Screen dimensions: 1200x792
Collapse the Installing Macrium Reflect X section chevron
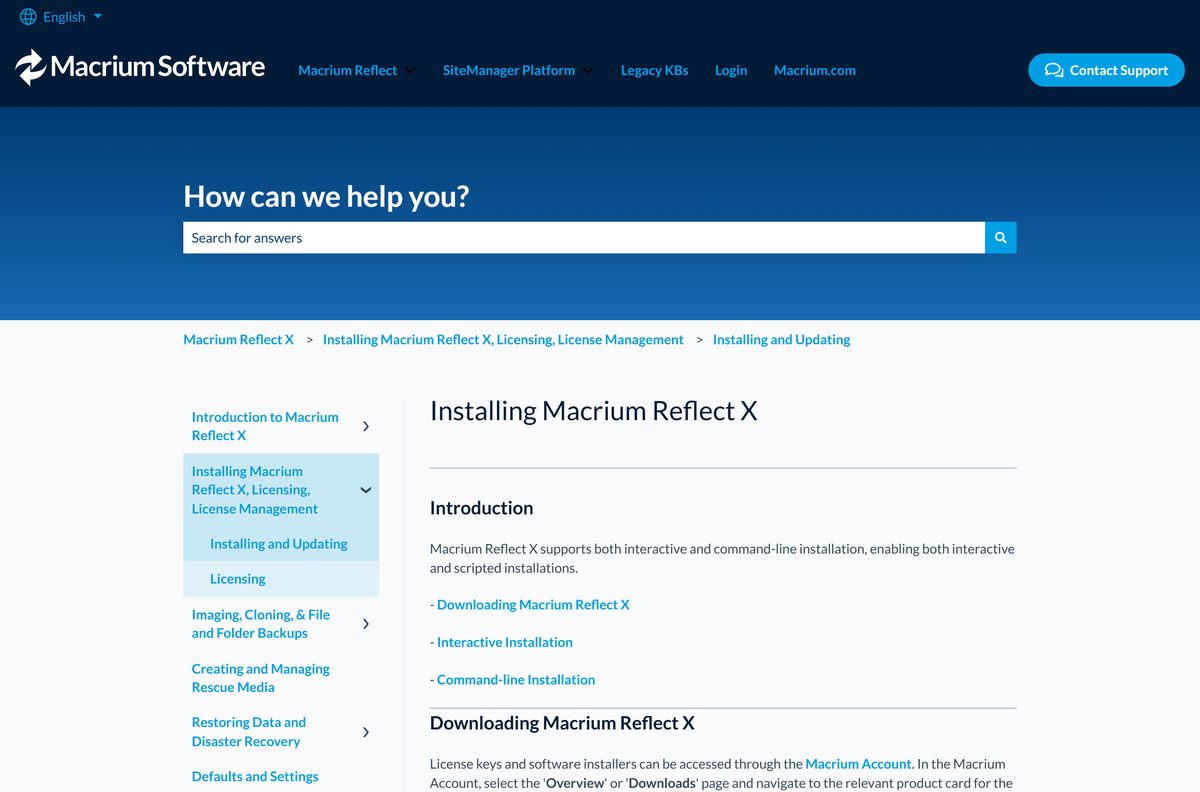[366, 490]
